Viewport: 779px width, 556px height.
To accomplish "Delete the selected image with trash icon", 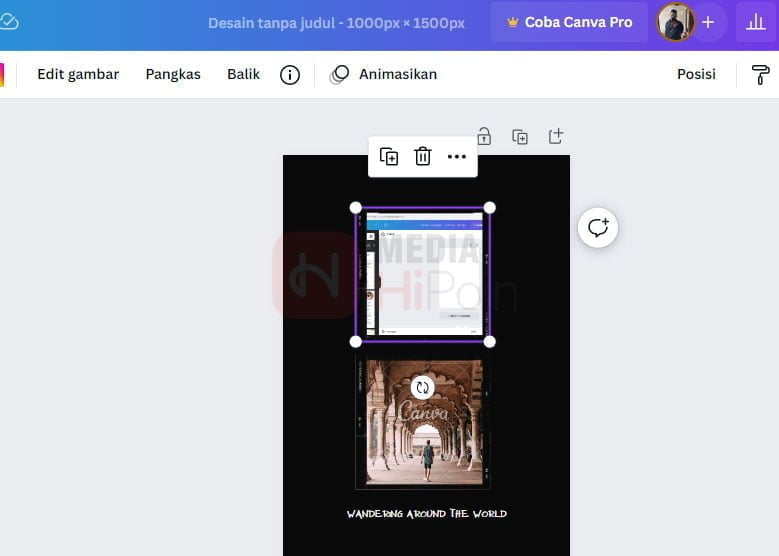I will (x=422, y=157).
